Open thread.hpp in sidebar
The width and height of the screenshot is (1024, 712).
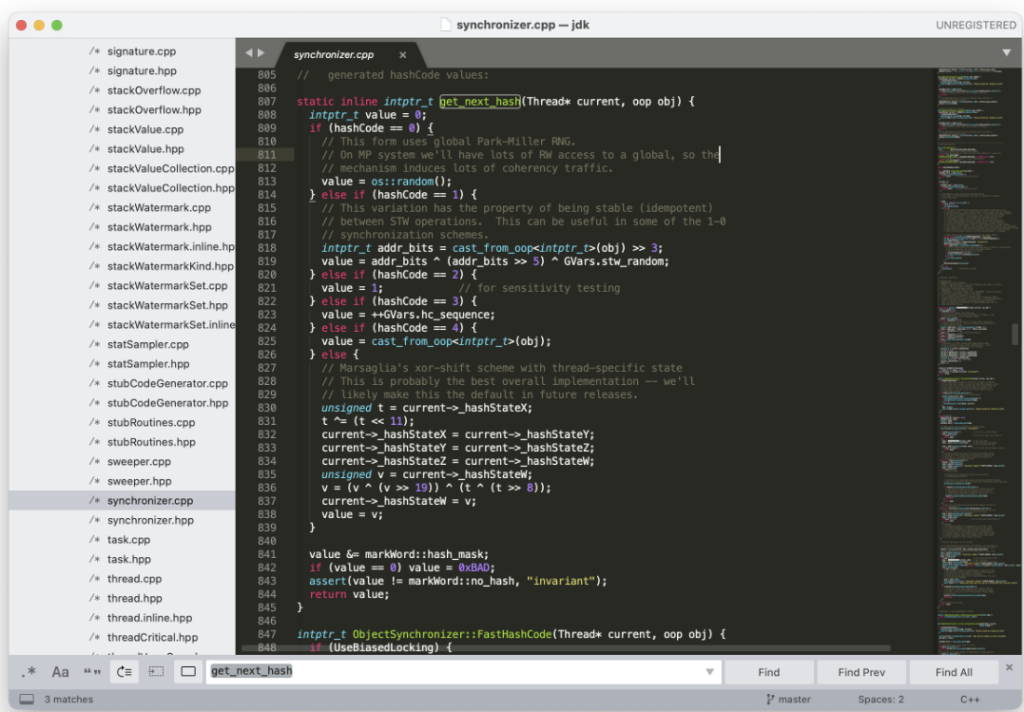click(135, 598)
